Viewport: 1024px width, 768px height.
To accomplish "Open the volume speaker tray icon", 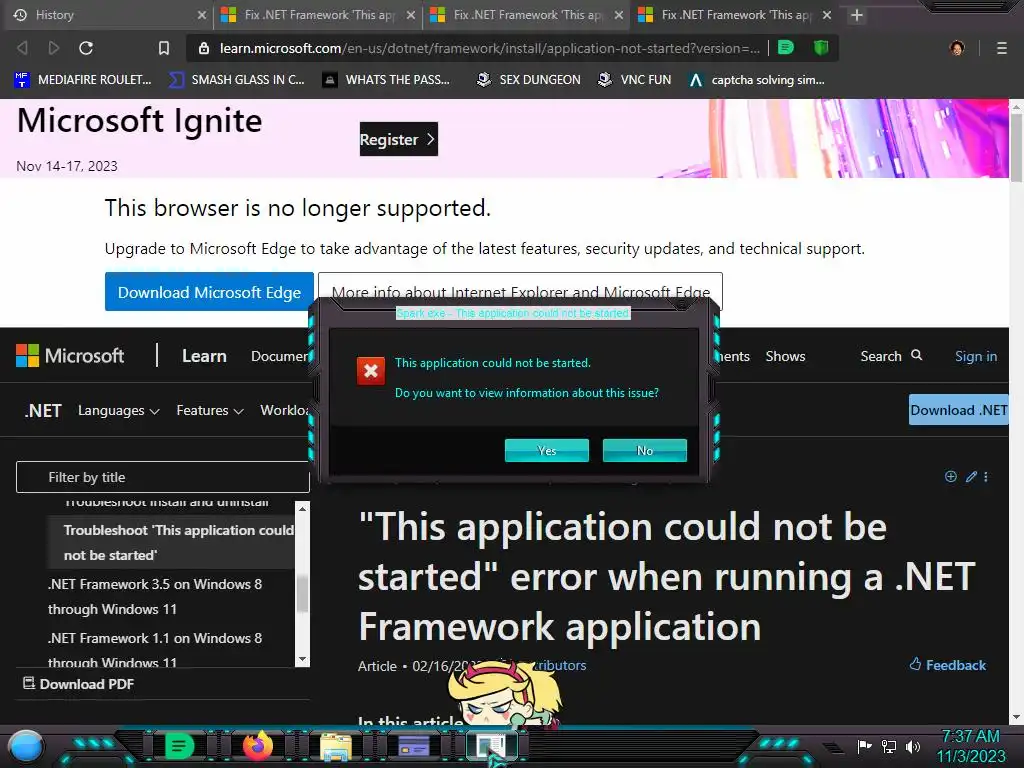I will point(912,746).
